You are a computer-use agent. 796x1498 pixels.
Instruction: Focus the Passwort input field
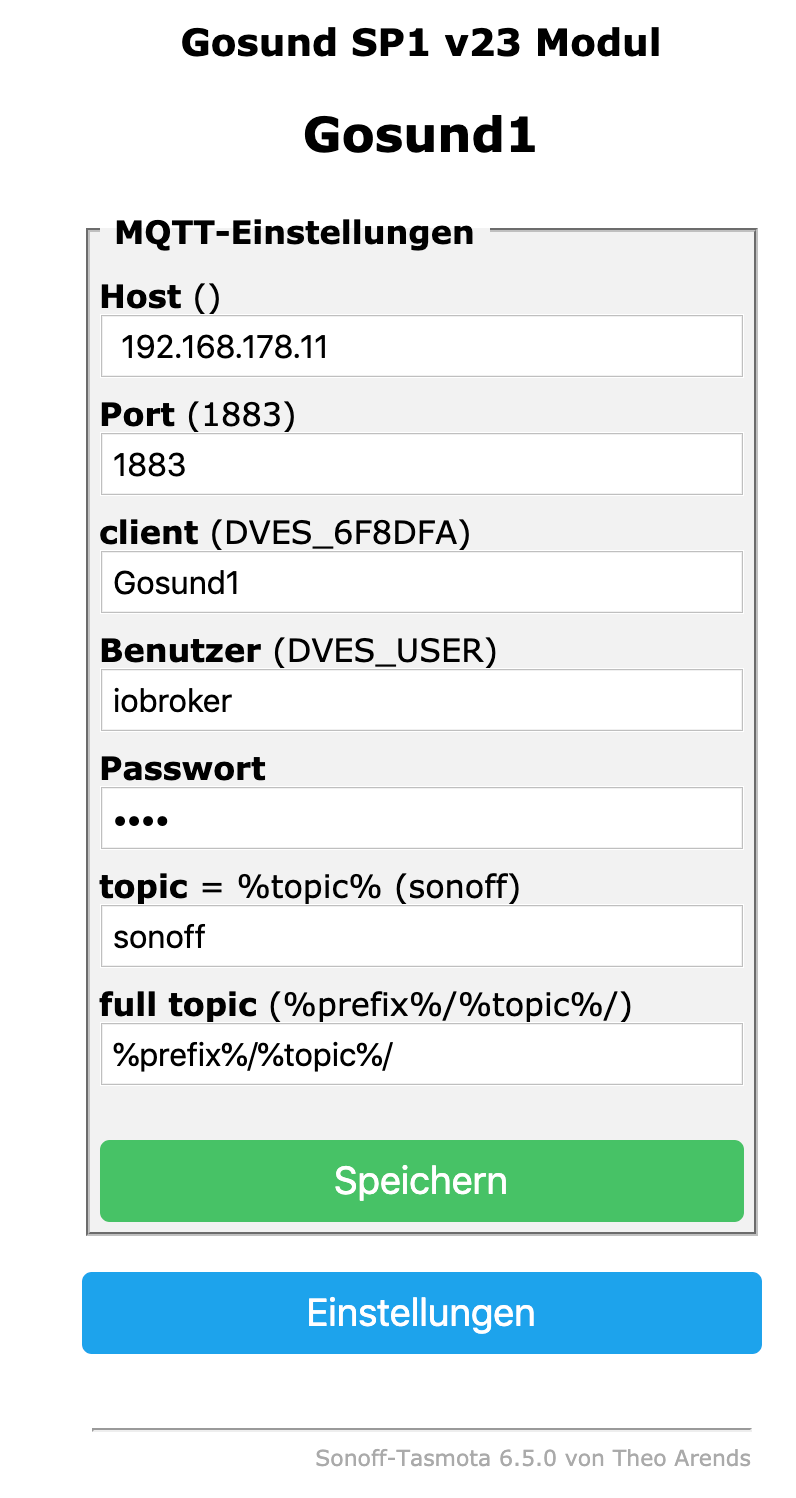[x=421, y=819]
